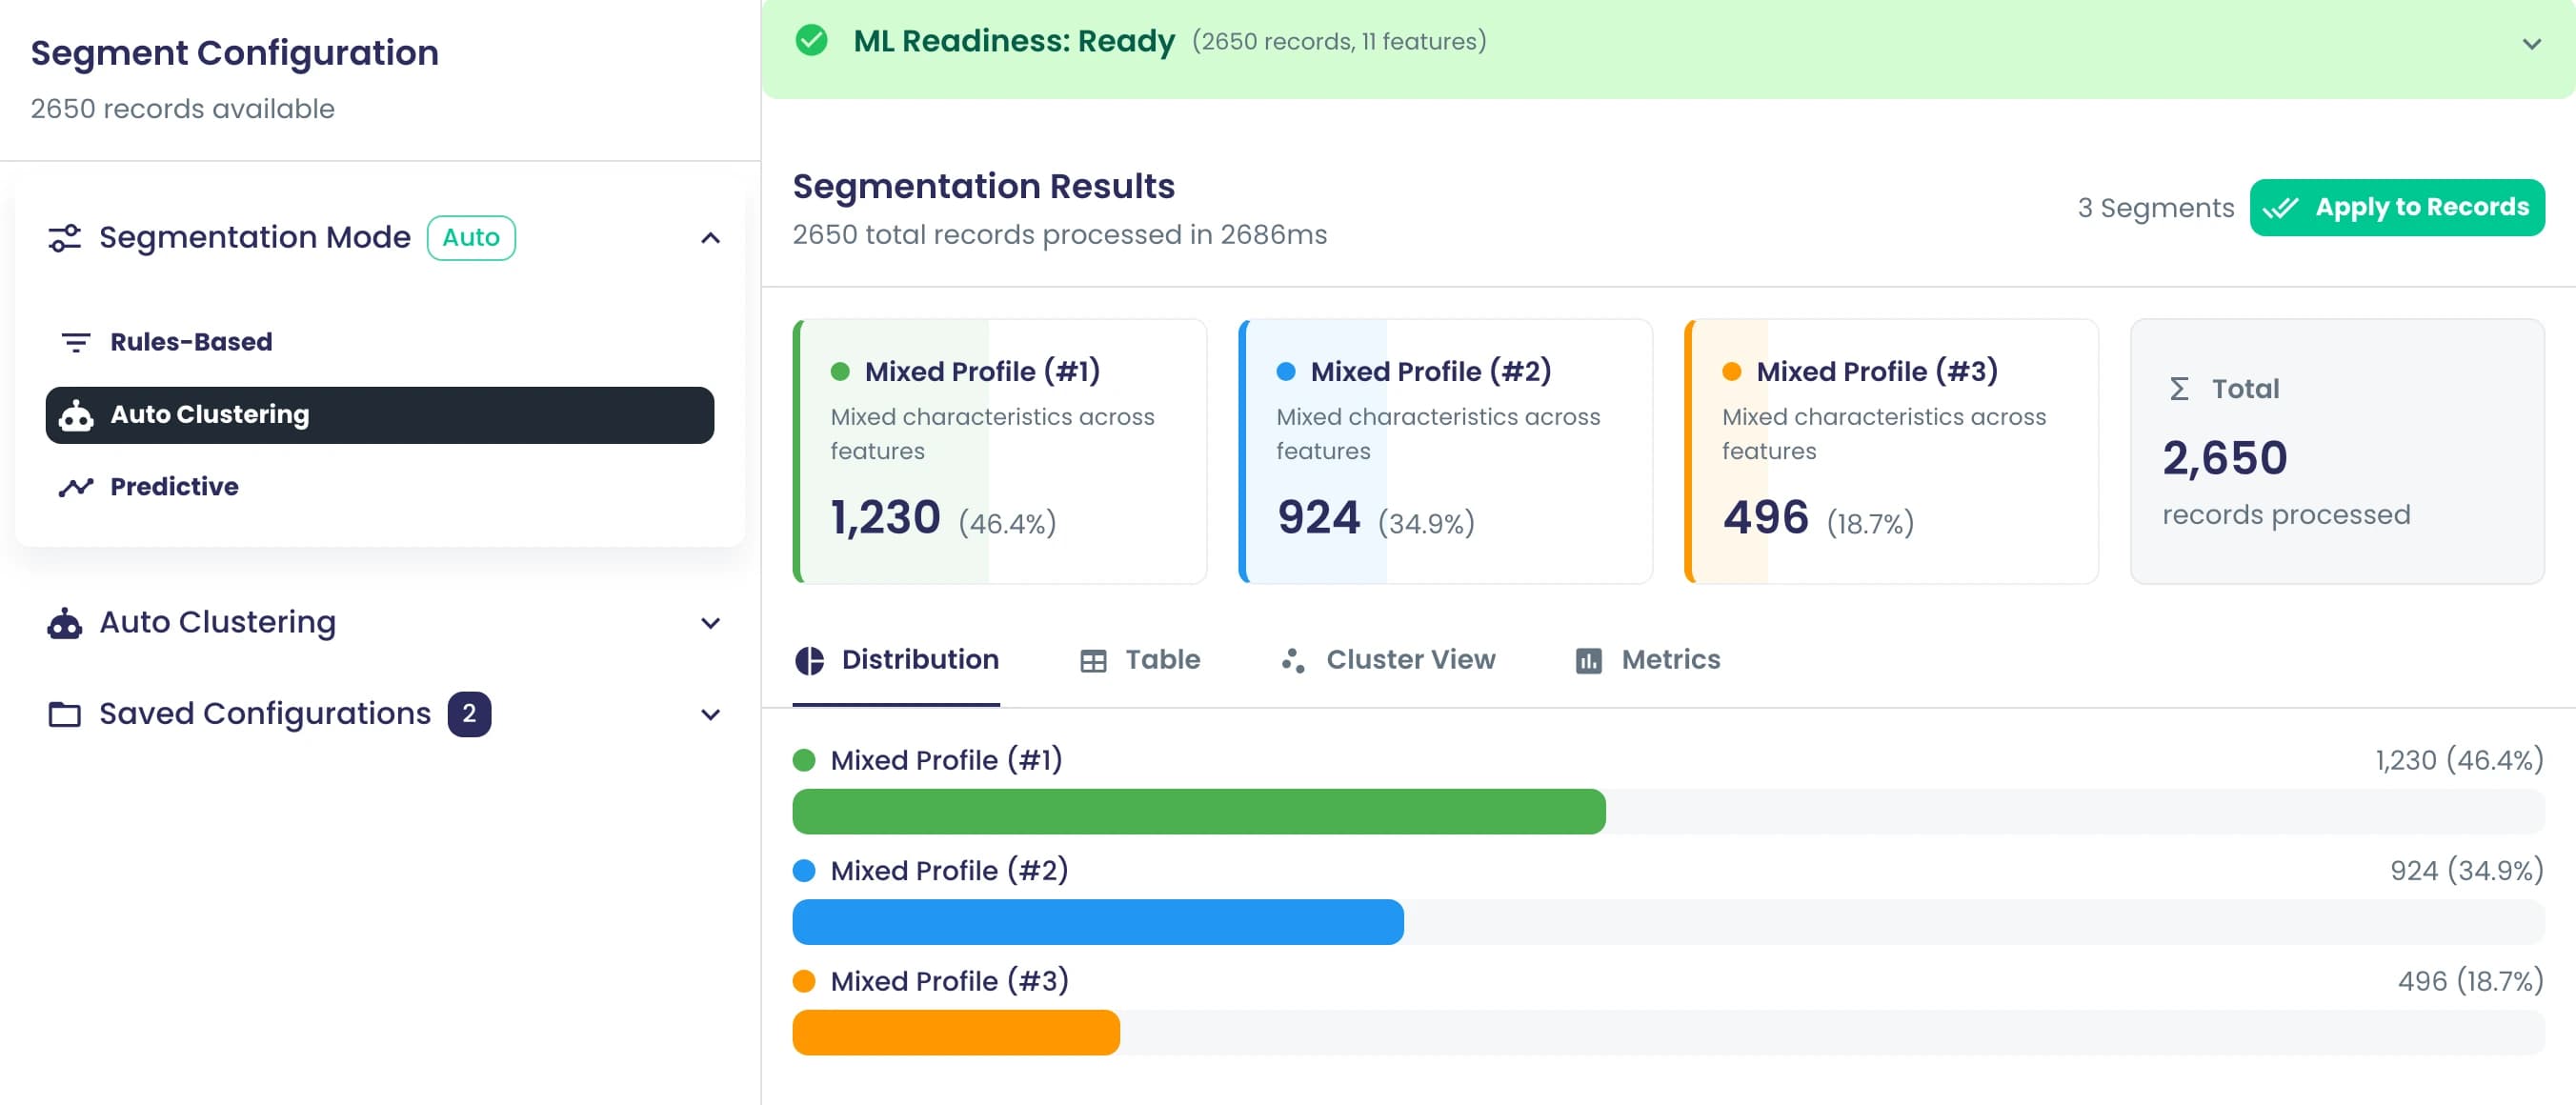Click orange dot on Mixed Profile (#3) card
Viewport: 2576px width, 1105px height.
click(x=1732, y=372)
